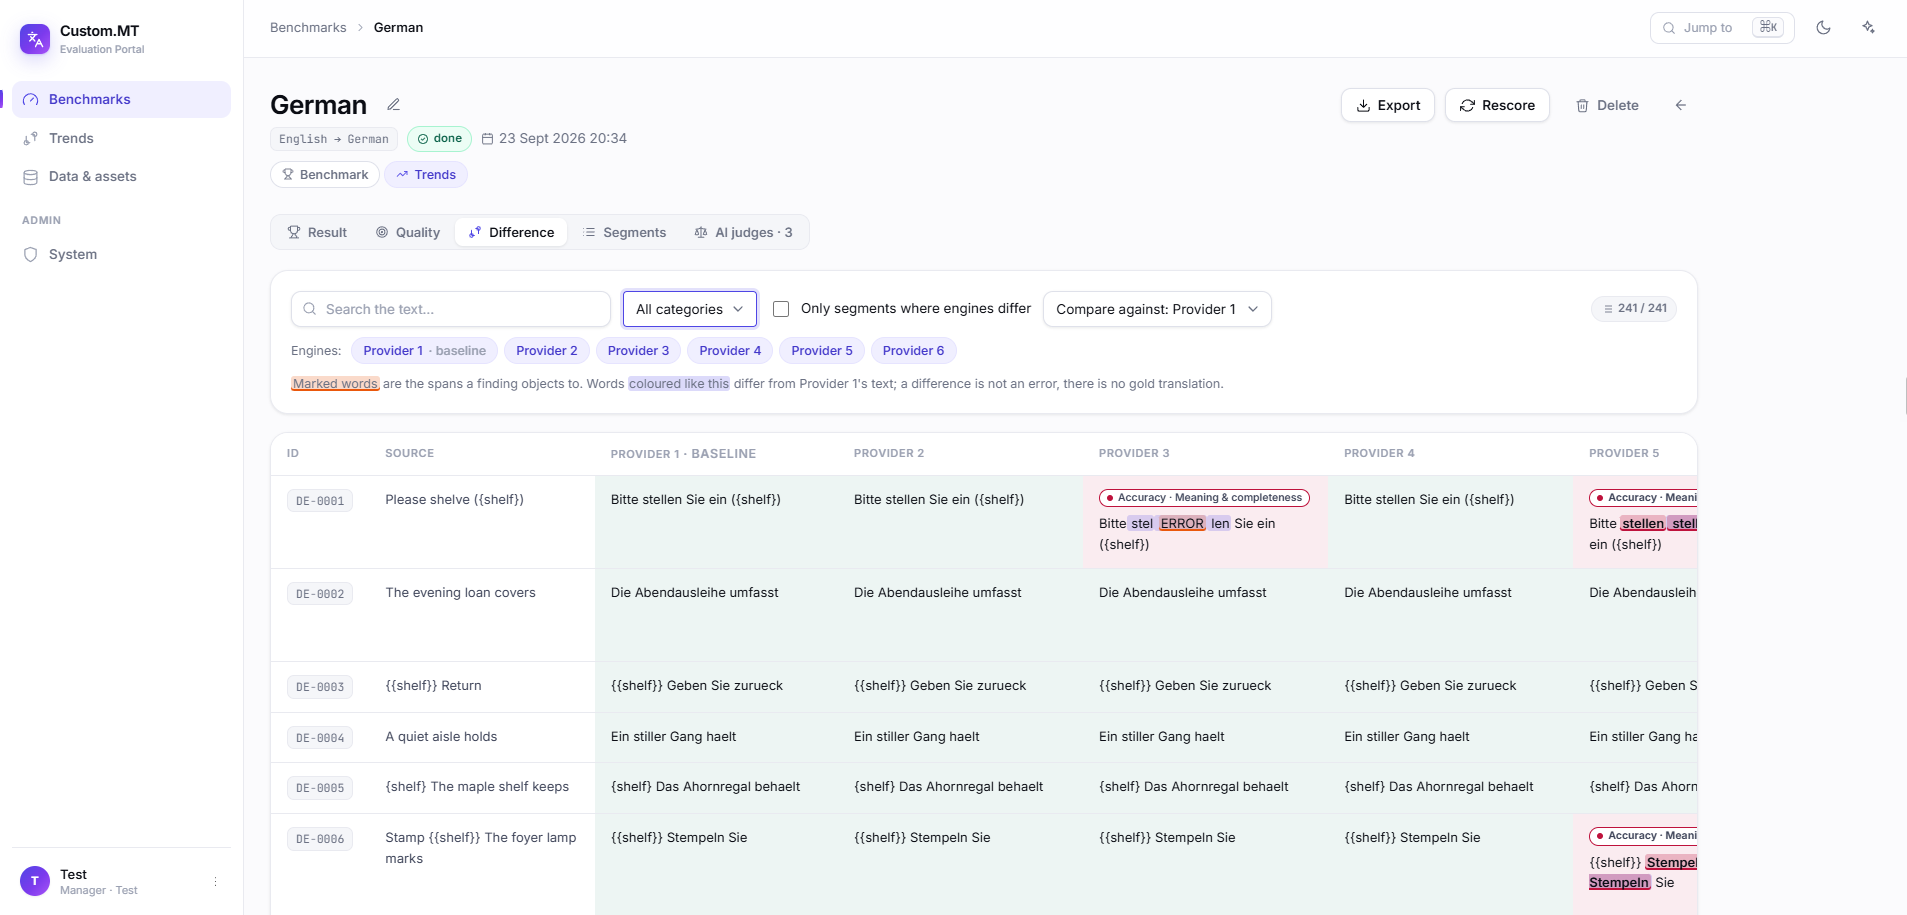Open the AI judges · 3 tab

coord(743,232)
